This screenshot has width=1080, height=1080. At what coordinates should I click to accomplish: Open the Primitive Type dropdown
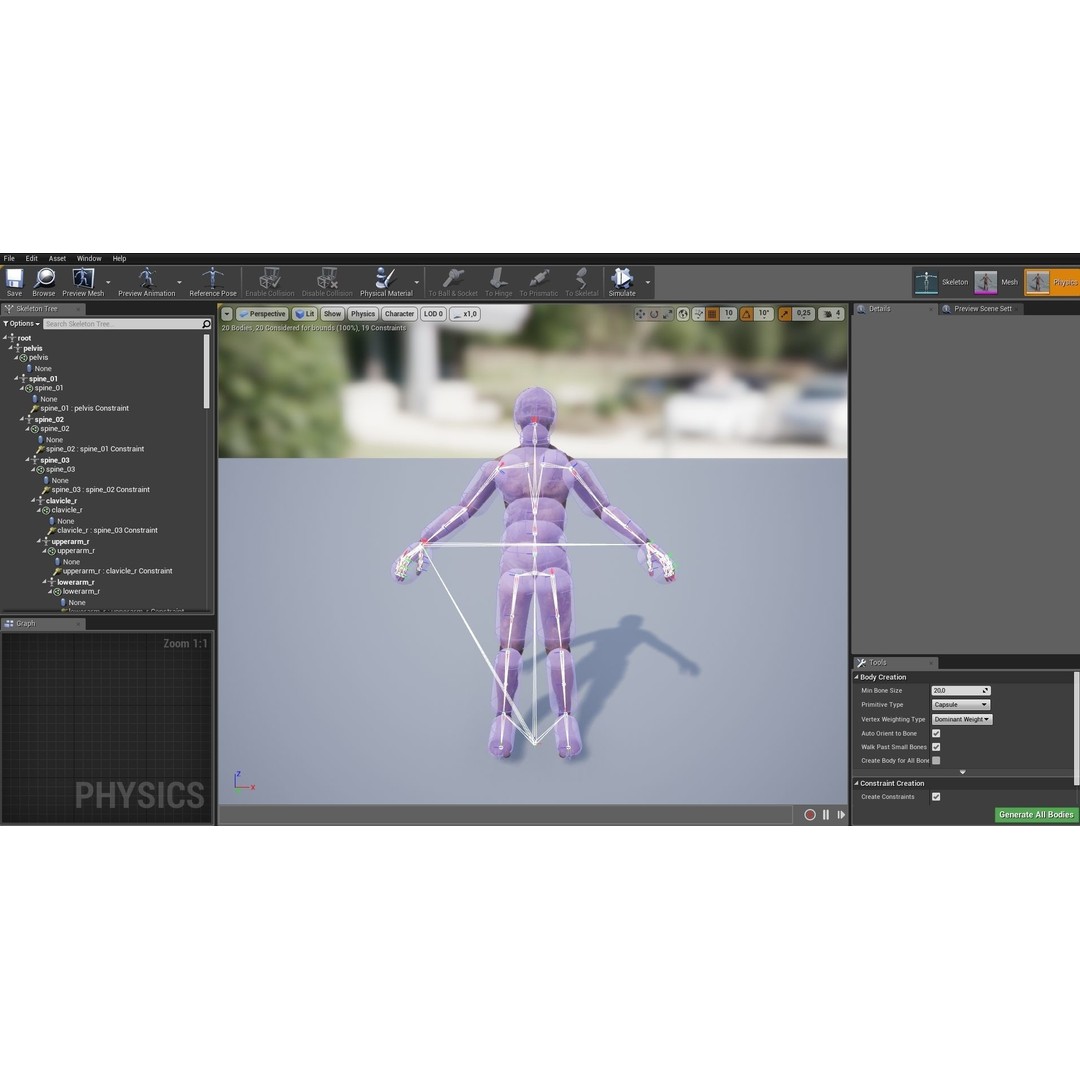(x=960, y=704)
